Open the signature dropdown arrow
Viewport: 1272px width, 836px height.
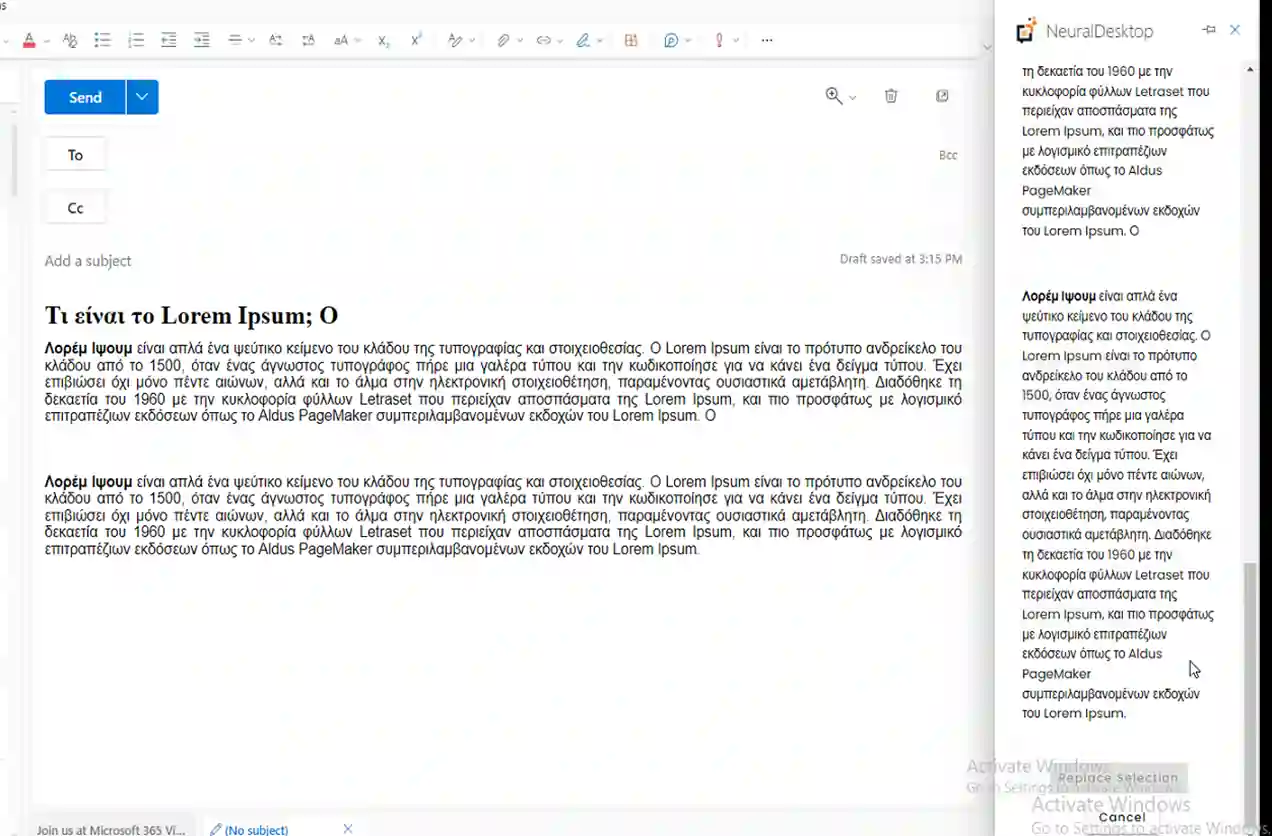(600, 41)
